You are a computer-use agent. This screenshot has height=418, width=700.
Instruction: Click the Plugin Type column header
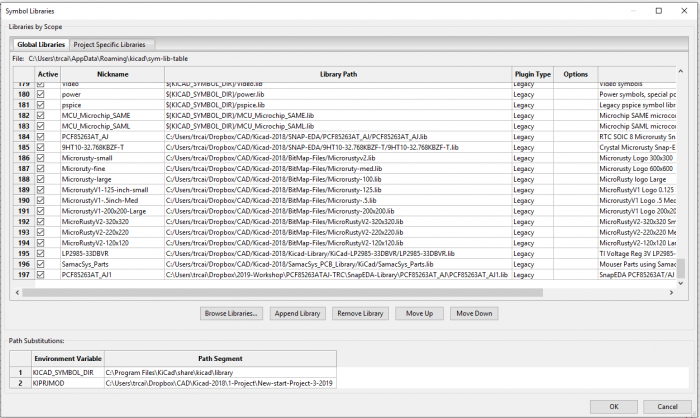click(532, 74)
